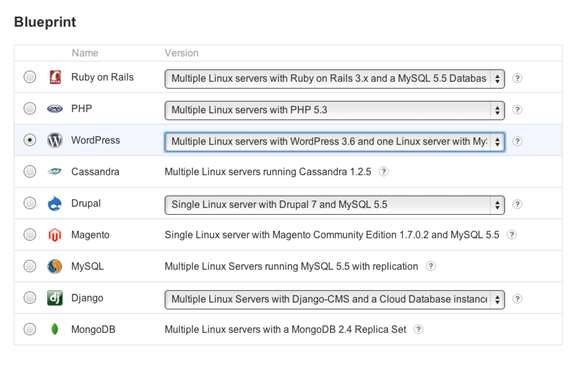Open help icon for Django version
This screenshot has height=380, width=580.
(x=517, y=299)
